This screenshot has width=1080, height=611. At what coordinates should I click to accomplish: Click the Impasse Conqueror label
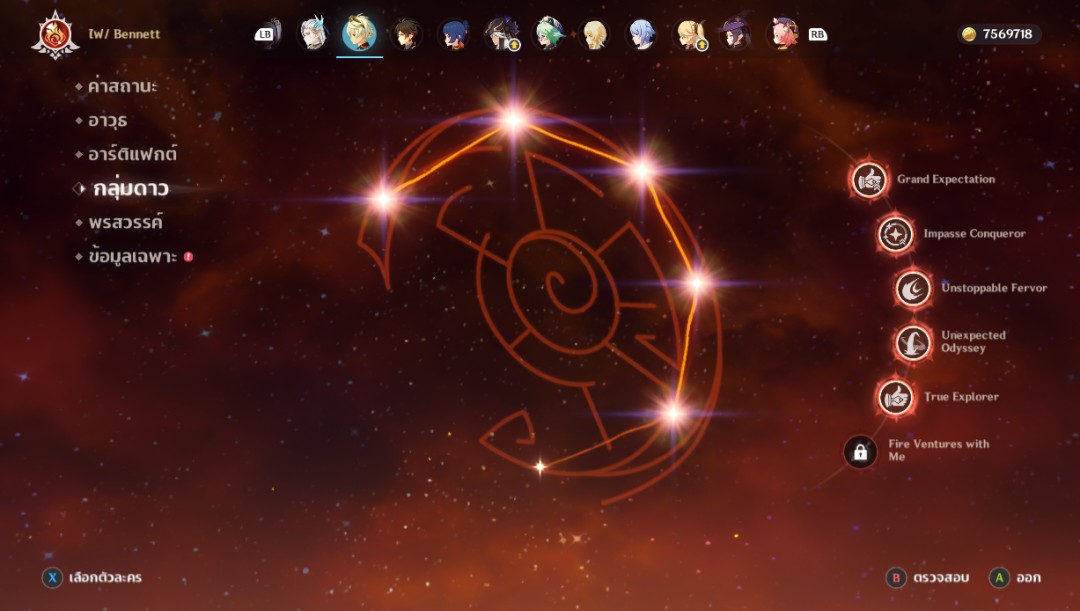(x=974, y=234)
